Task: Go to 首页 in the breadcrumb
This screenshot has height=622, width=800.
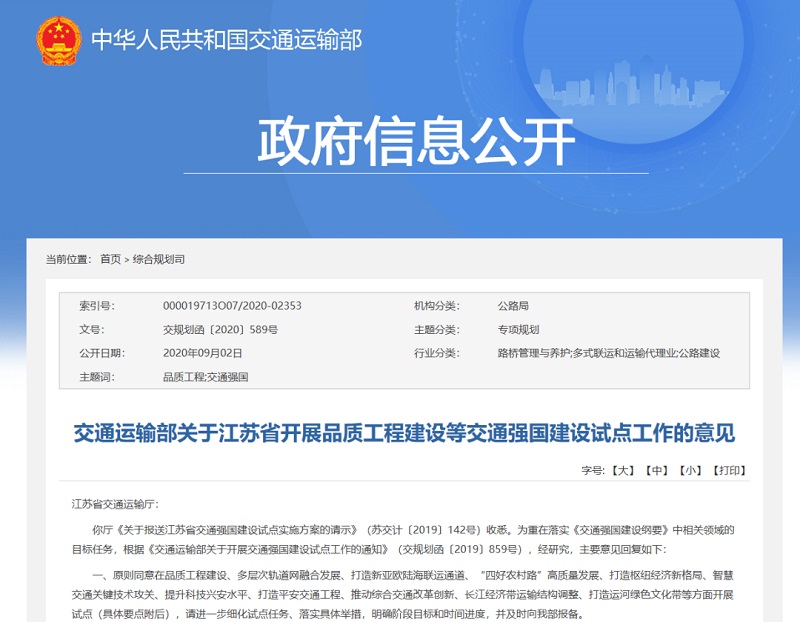Action: click(110, 259)
